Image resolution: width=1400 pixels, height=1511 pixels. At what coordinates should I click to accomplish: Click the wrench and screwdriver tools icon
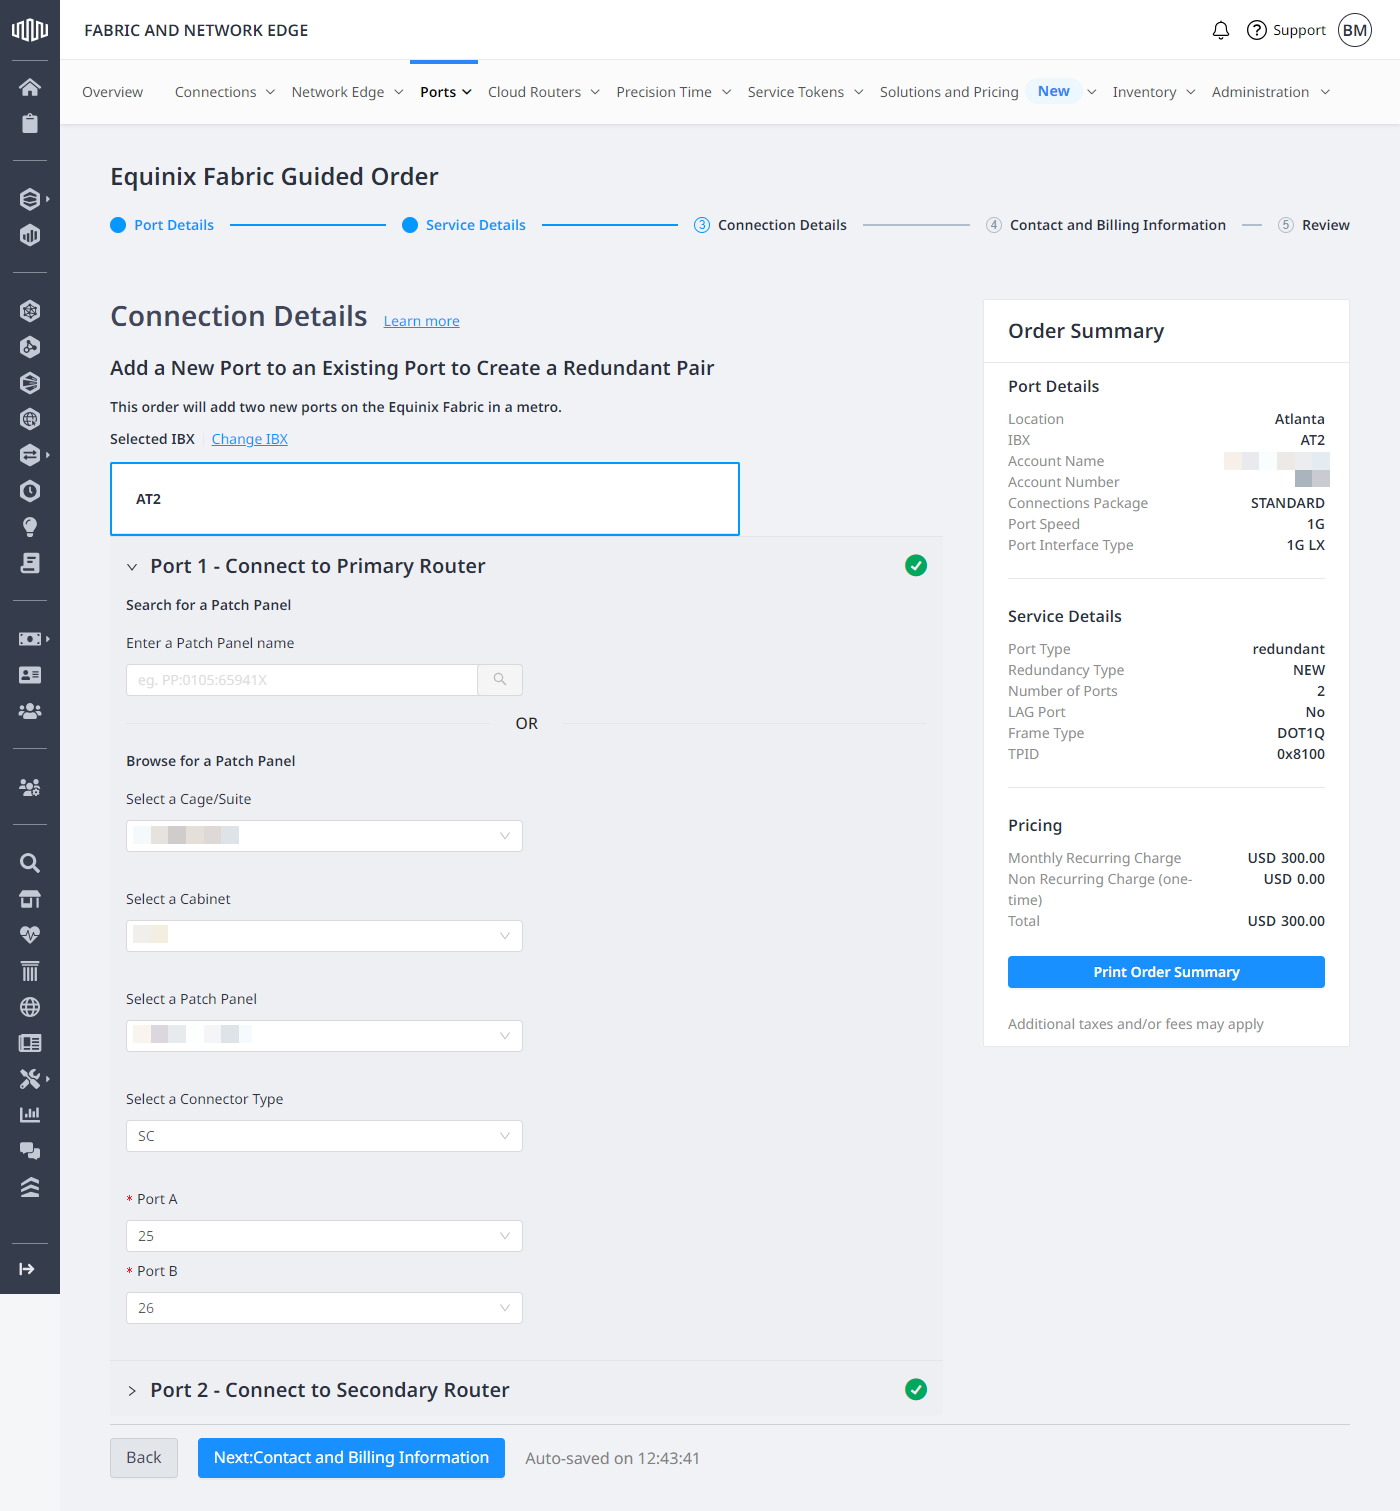pyautogui.click(x=30, y=1079)
